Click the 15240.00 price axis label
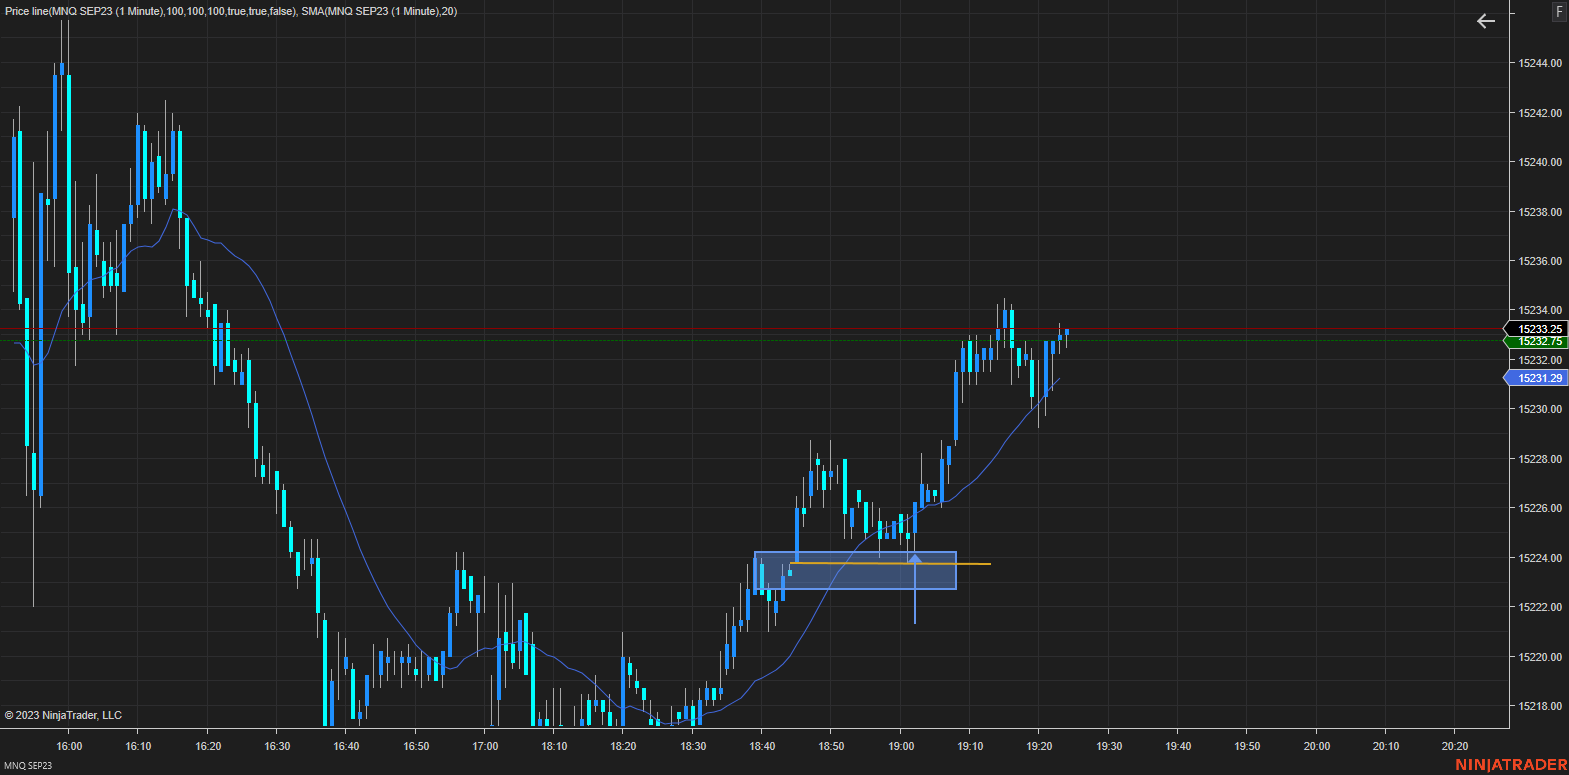 [1540, 162]
